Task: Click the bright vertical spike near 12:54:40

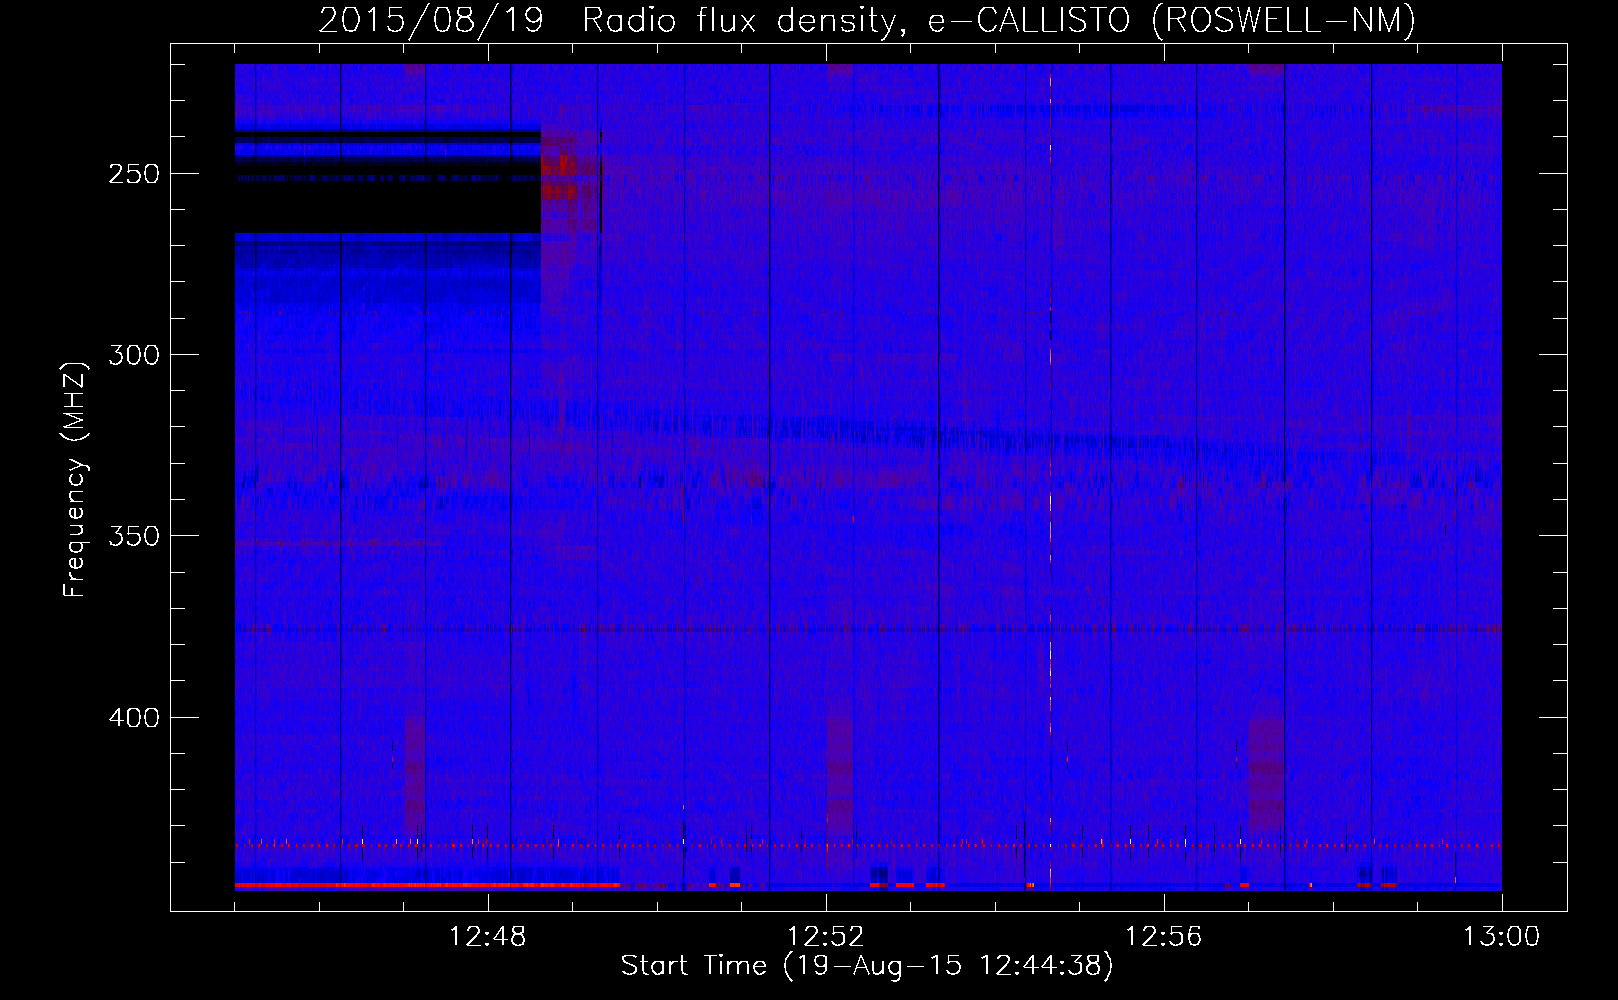Action: tap(1050, 477)
